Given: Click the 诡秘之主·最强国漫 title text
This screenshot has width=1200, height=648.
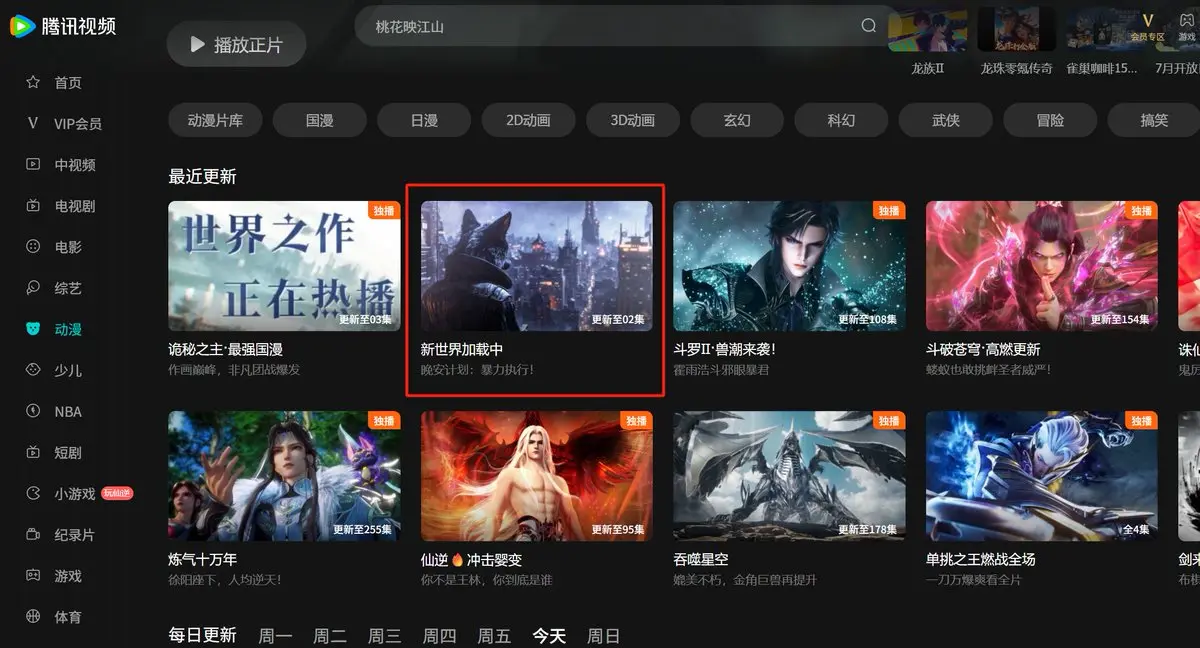Looking at the screenshot, I should (225, 349).
